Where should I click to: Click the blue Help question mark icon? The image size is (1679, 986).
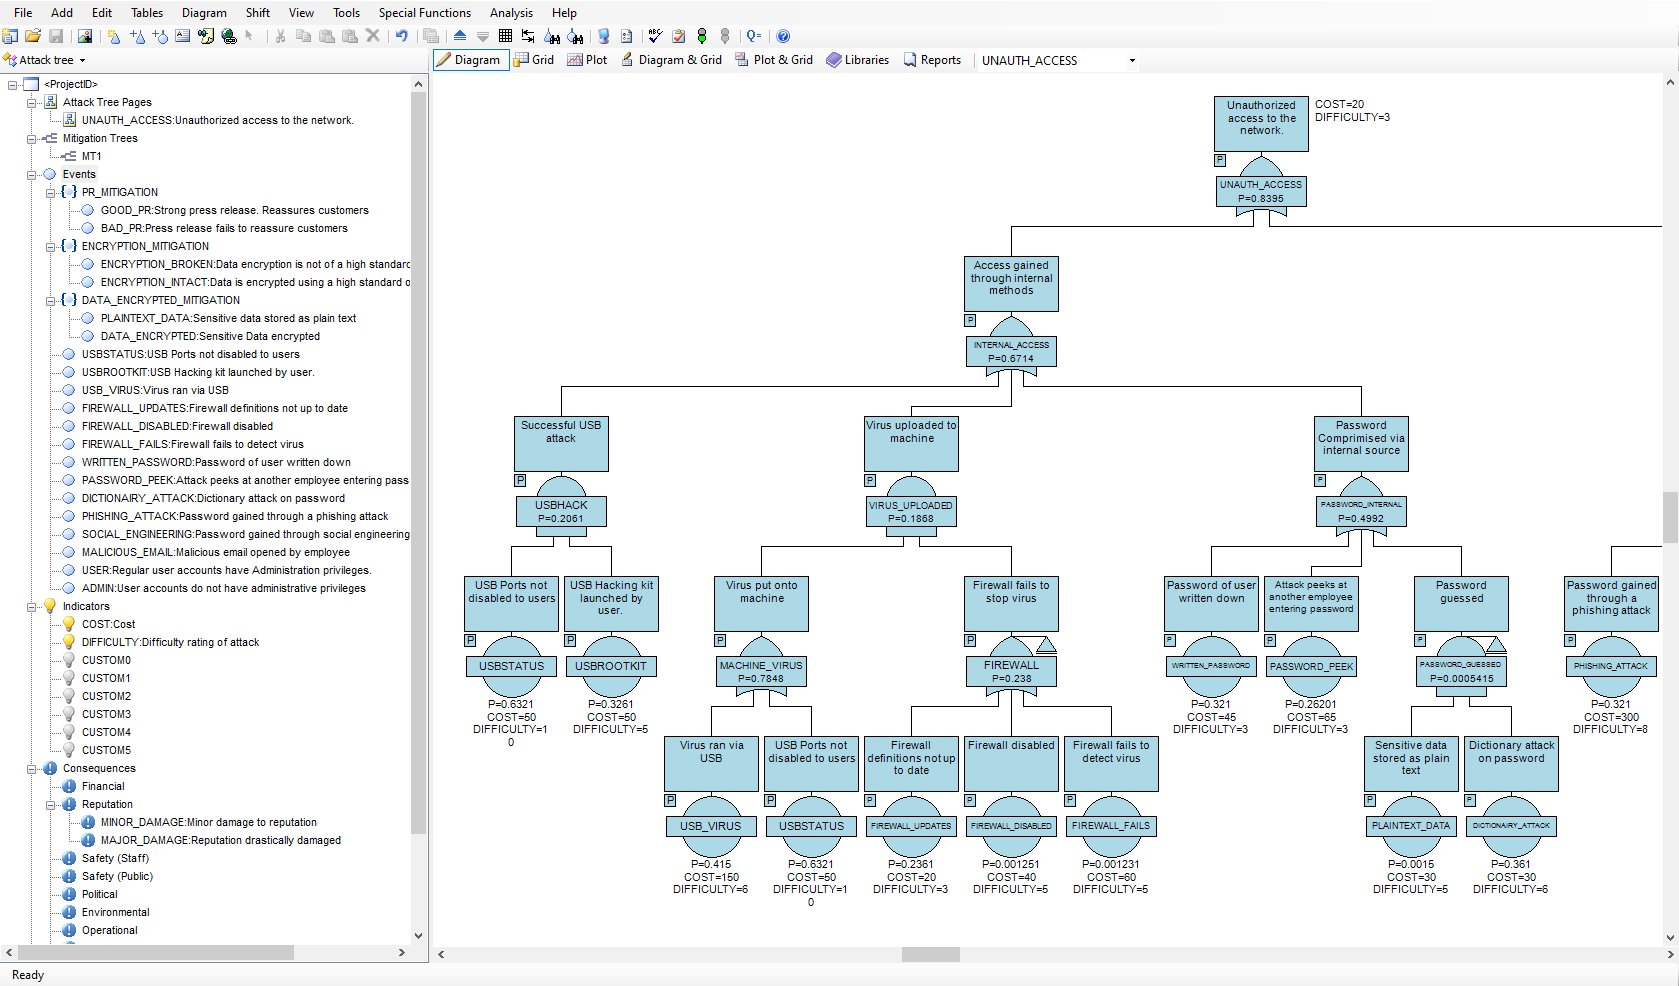pyautogui.click(x=783, y=36)
